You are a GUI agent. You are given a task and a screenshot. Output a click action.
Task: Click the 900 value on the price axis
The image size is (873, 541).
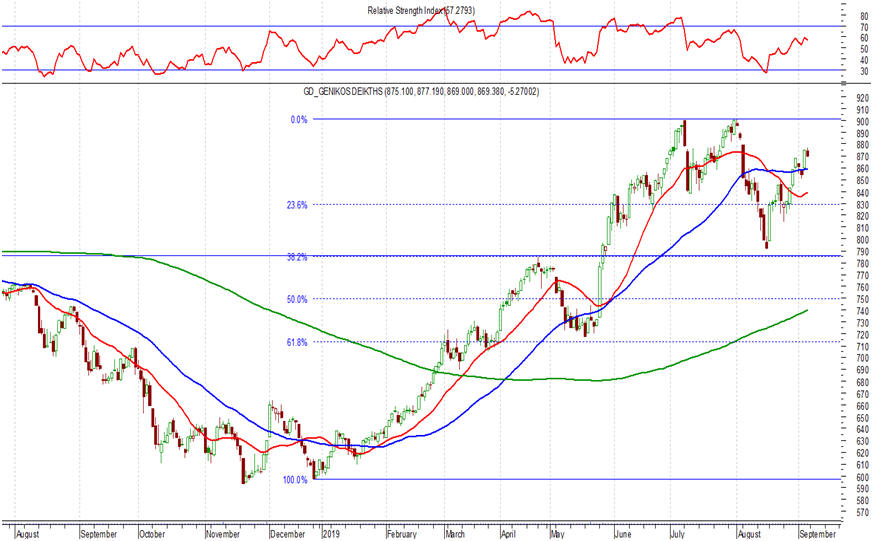[862, 122]
